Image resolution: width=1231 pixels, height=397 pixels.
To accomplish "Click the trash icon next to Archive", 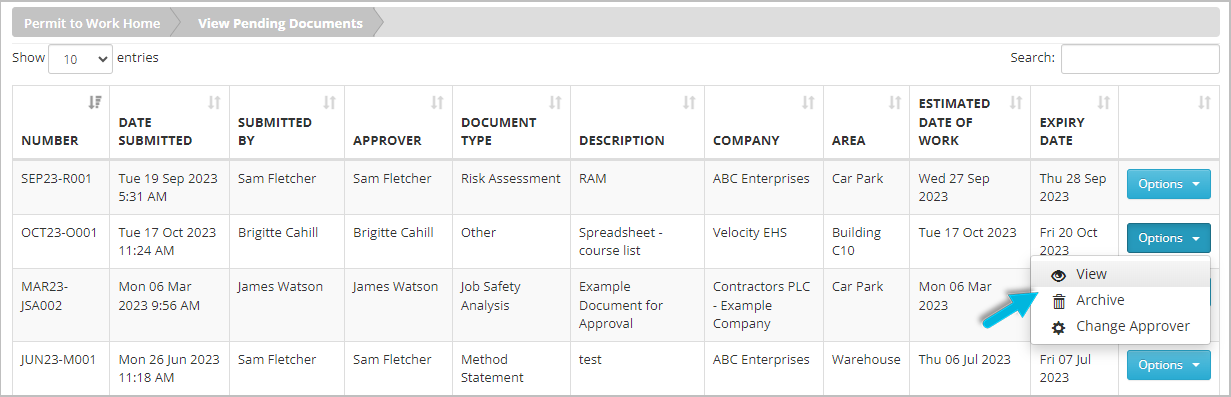I will point(1058,300).
